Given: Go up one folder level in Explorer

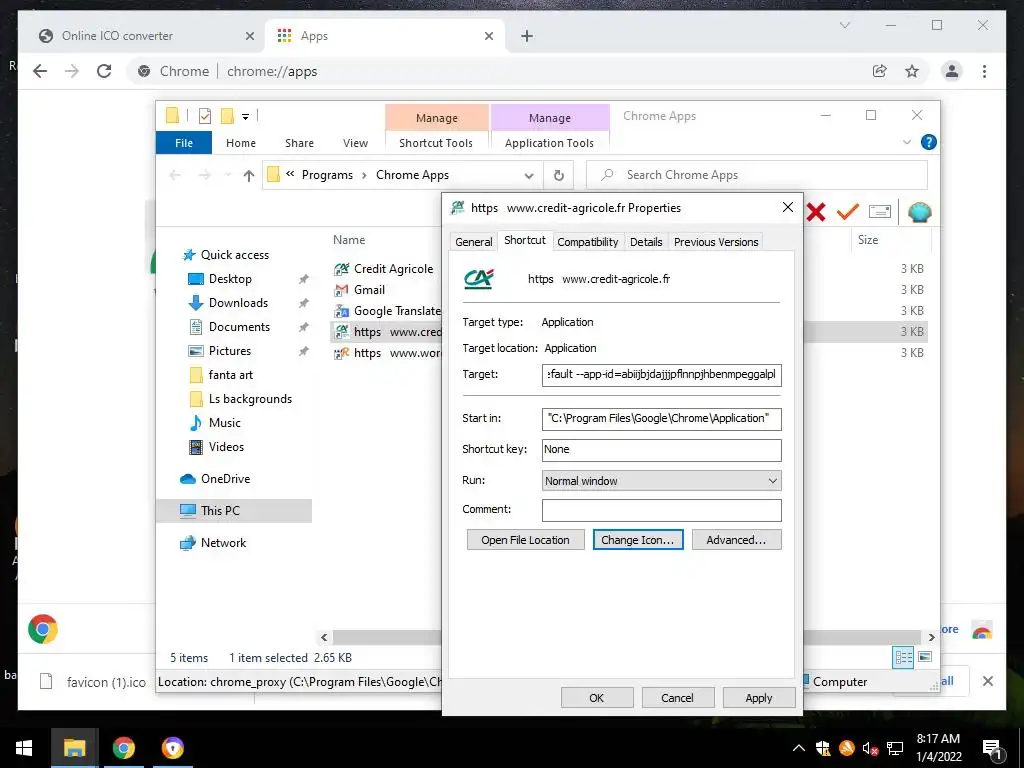Looking at the screenshot, I should 248,175.
